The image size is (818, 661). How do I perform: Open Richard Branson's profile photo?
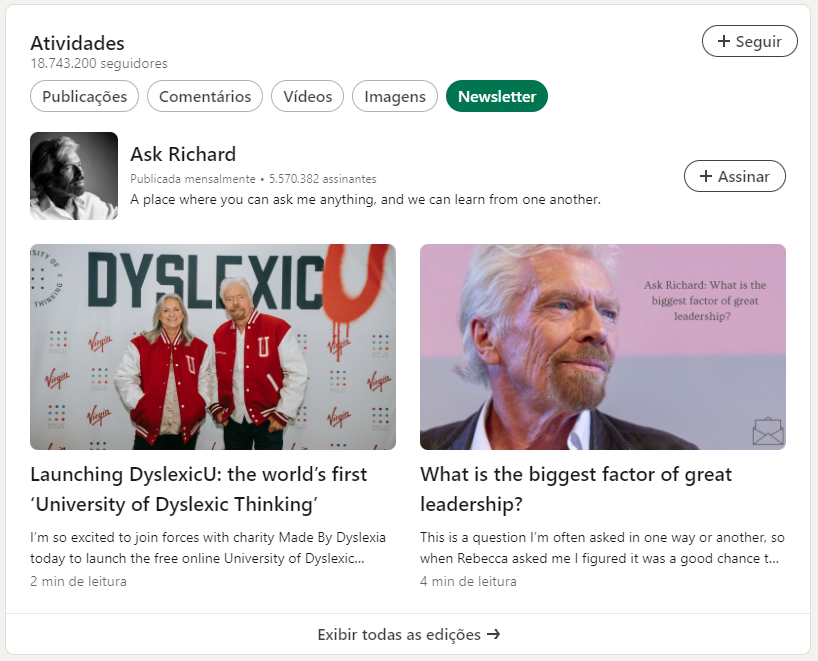pos(74,176)
